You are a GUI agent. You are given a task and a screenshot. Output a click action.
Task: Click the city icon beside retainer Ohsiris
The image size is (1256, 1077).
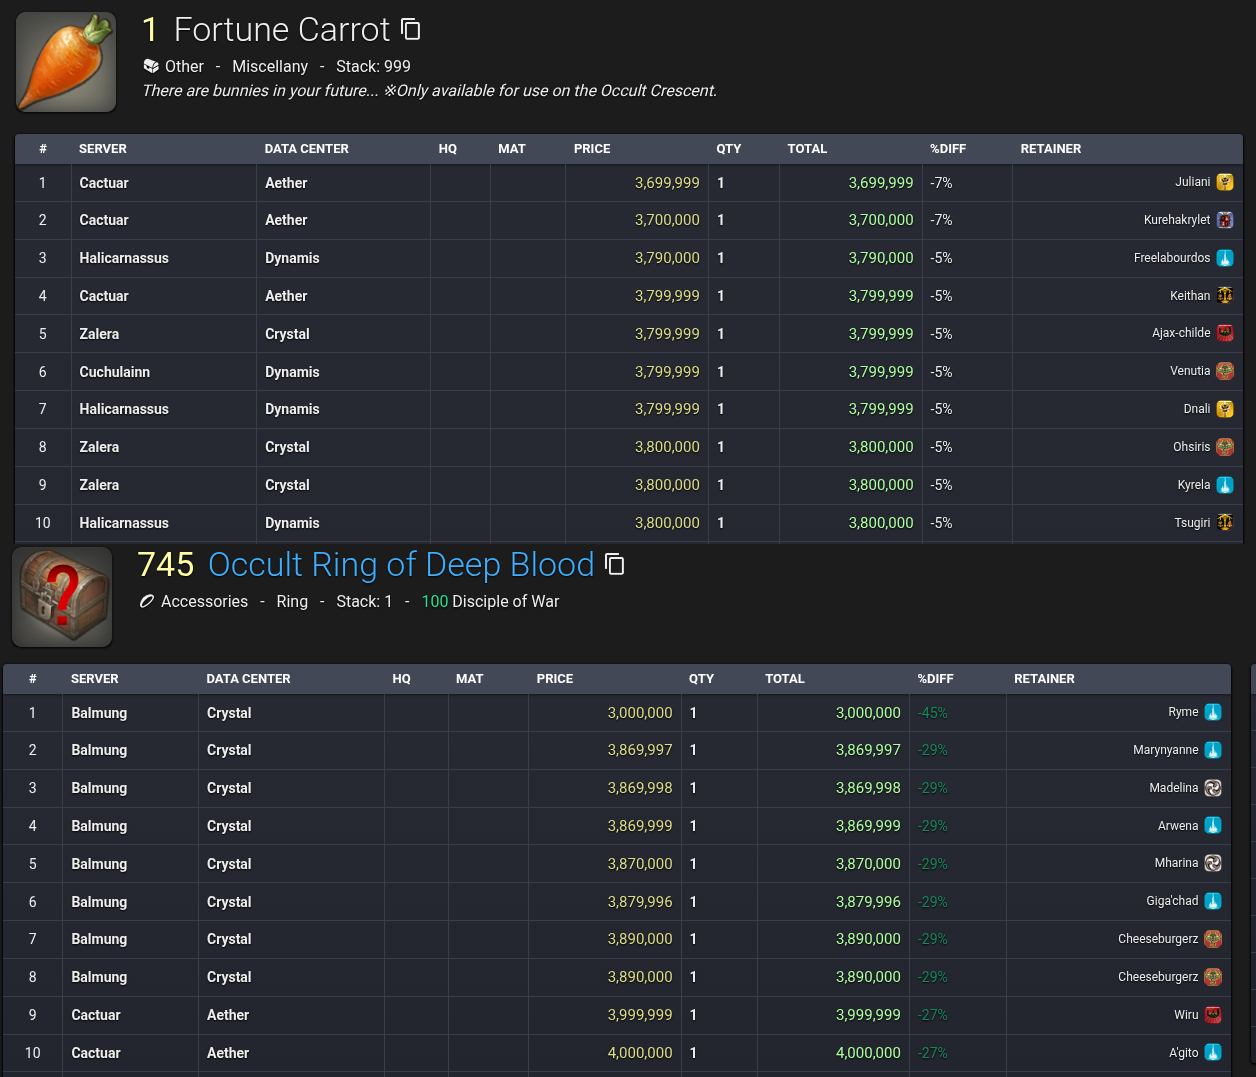pyautogui.click(x=1225, y=447)
